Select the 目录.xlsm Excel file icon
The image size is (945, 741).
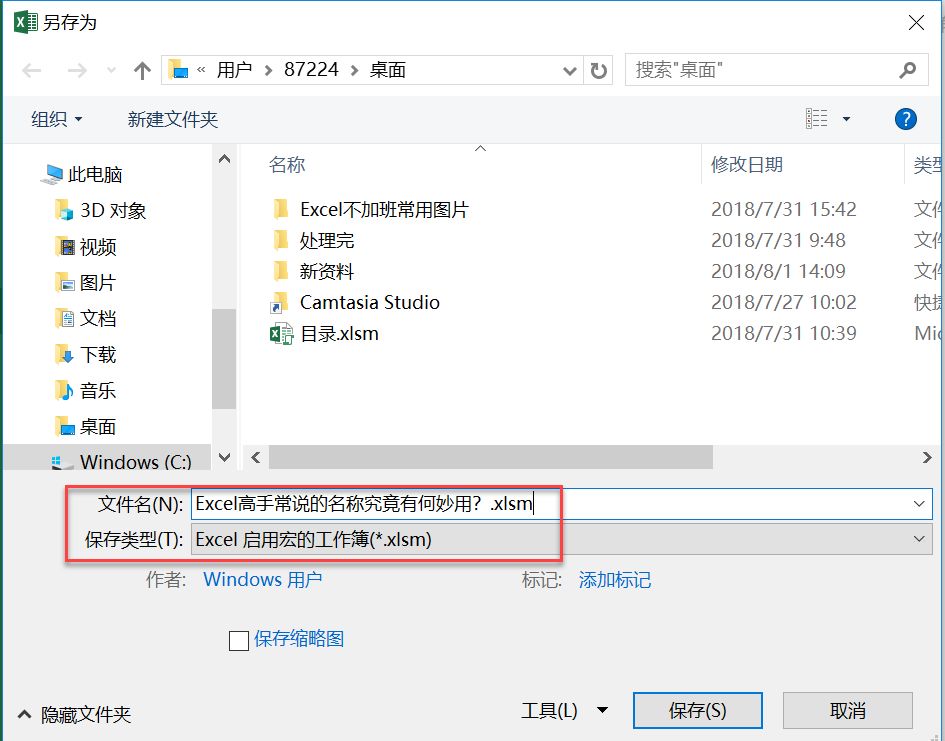click(281, 333)
